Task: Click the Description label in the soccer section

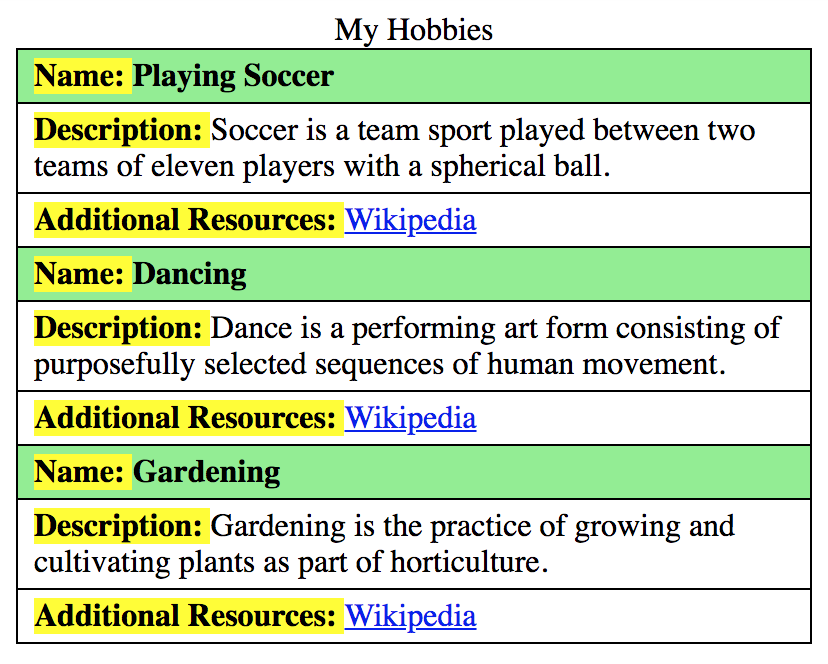Action: pos(119,130)
